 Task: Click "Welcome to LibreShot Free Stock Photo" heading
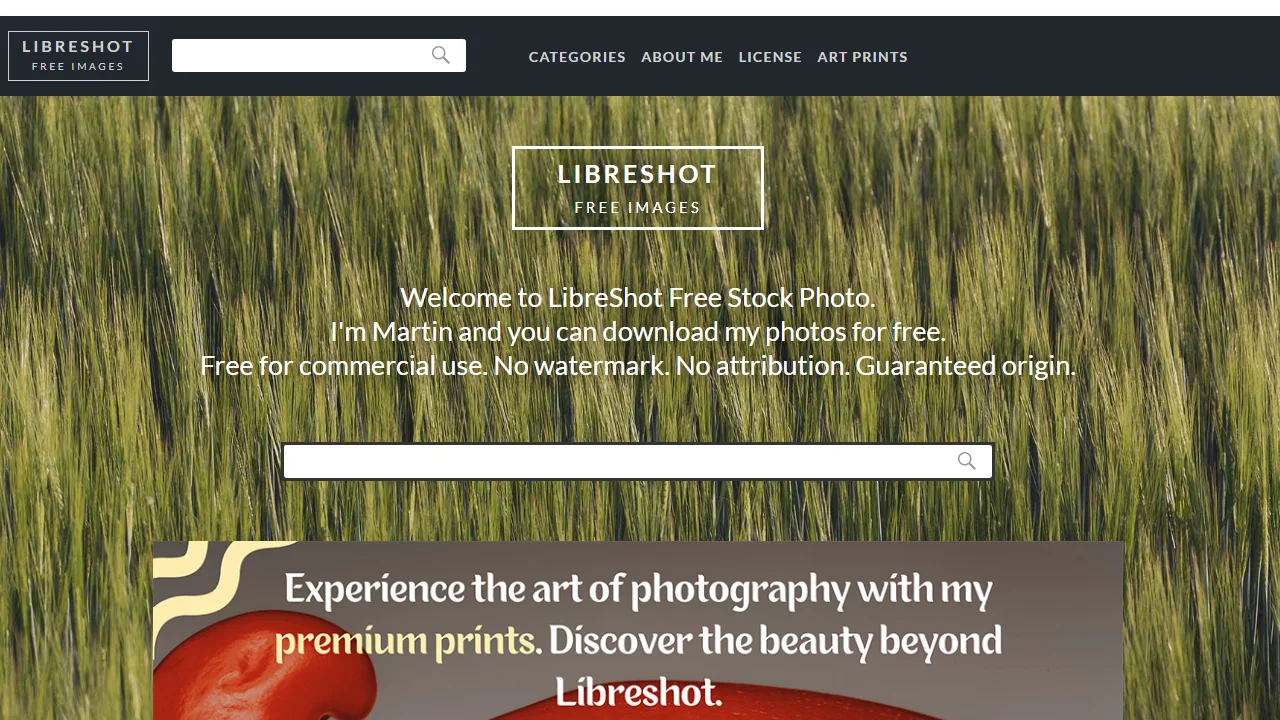[x=638, y=298]
